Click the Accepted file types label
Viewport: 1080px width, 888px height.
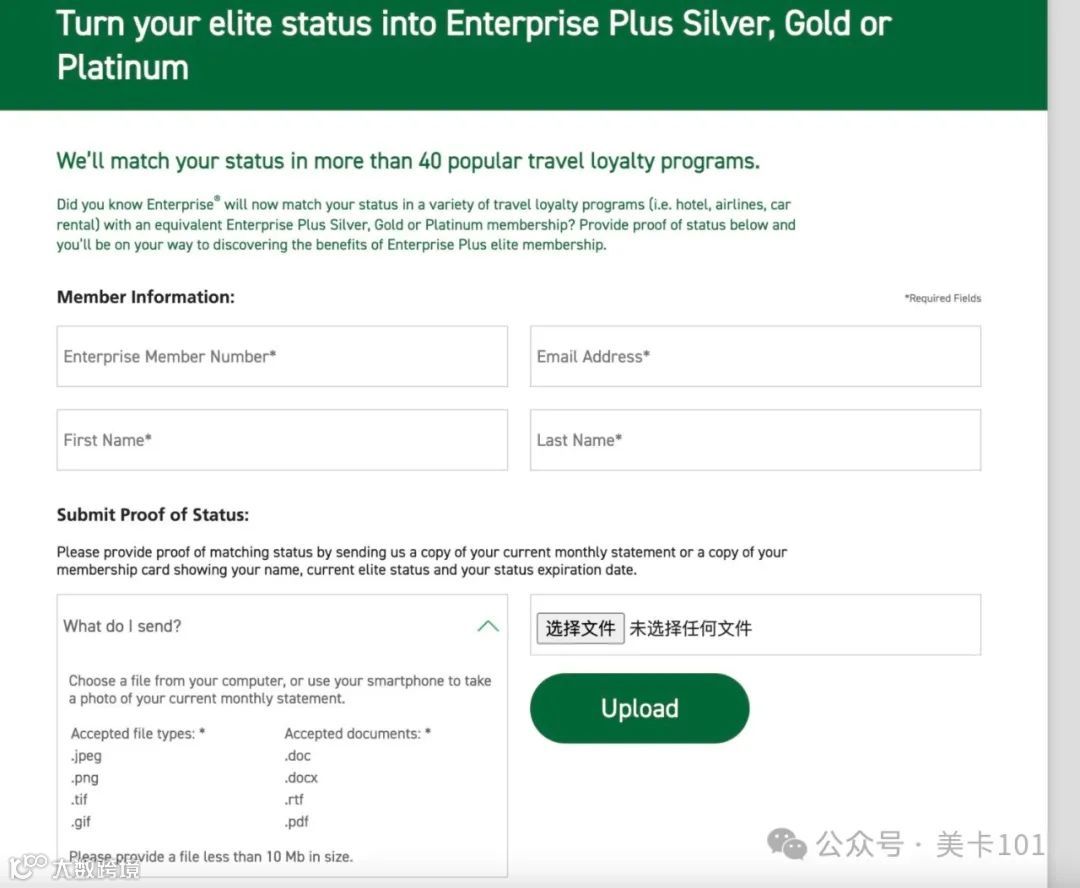pyautogui.click(x=138, y=734)
